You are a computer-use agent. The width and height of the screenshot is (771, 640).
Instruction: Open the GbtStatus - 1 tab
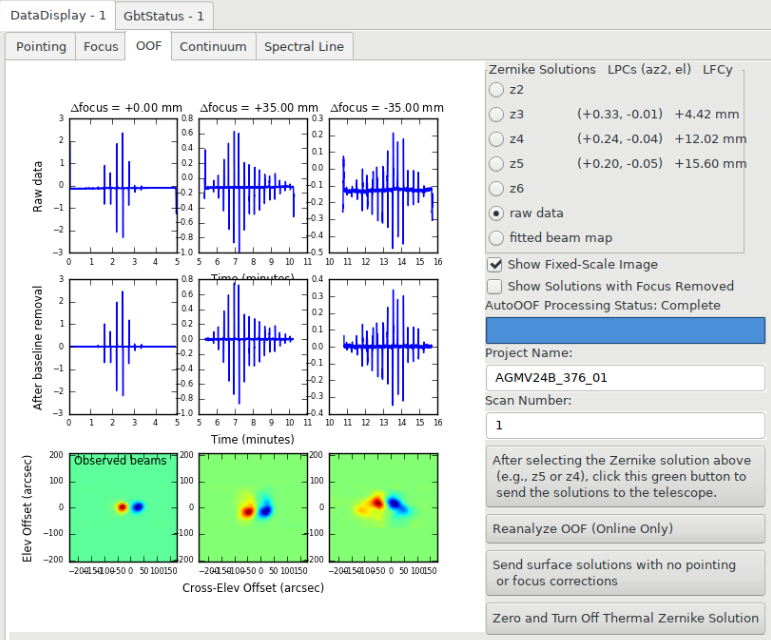pyautogui.click(x=164, y=16)
